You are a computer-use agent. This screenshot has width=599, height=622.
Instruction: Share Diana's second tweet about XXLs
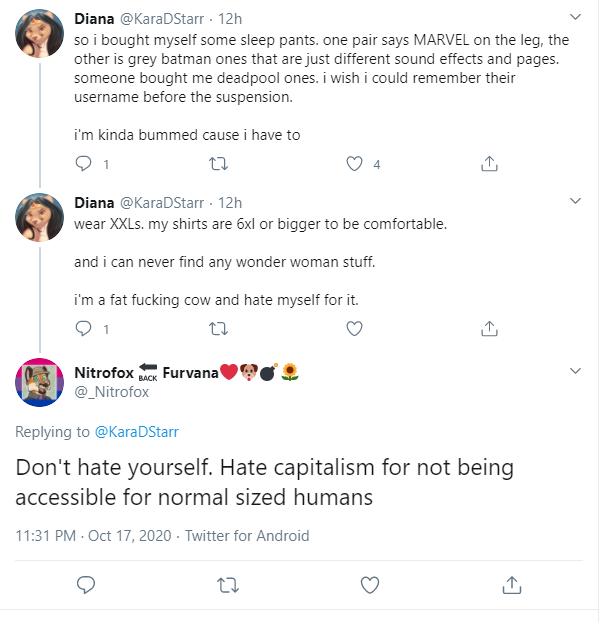(x=489, y=328)
